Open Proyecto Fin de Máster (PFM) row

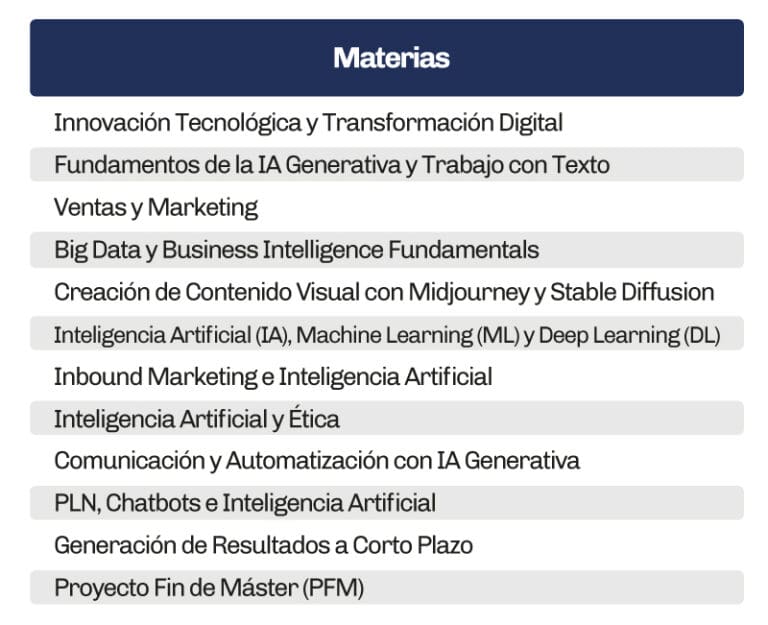pos(386,587)
